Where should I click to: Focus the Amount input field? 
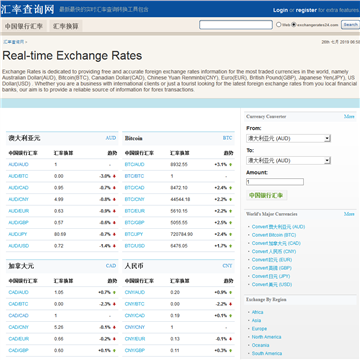click(x=275, y=182)
